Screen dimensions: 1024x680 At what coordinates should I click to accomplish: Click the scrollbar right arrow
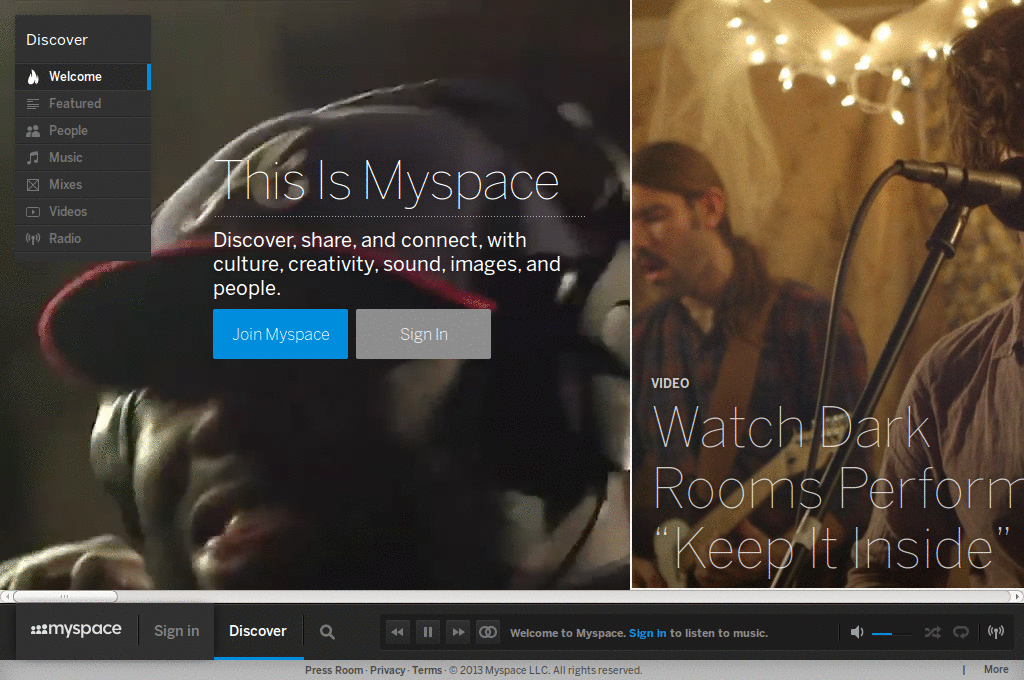coord(1017,596)
